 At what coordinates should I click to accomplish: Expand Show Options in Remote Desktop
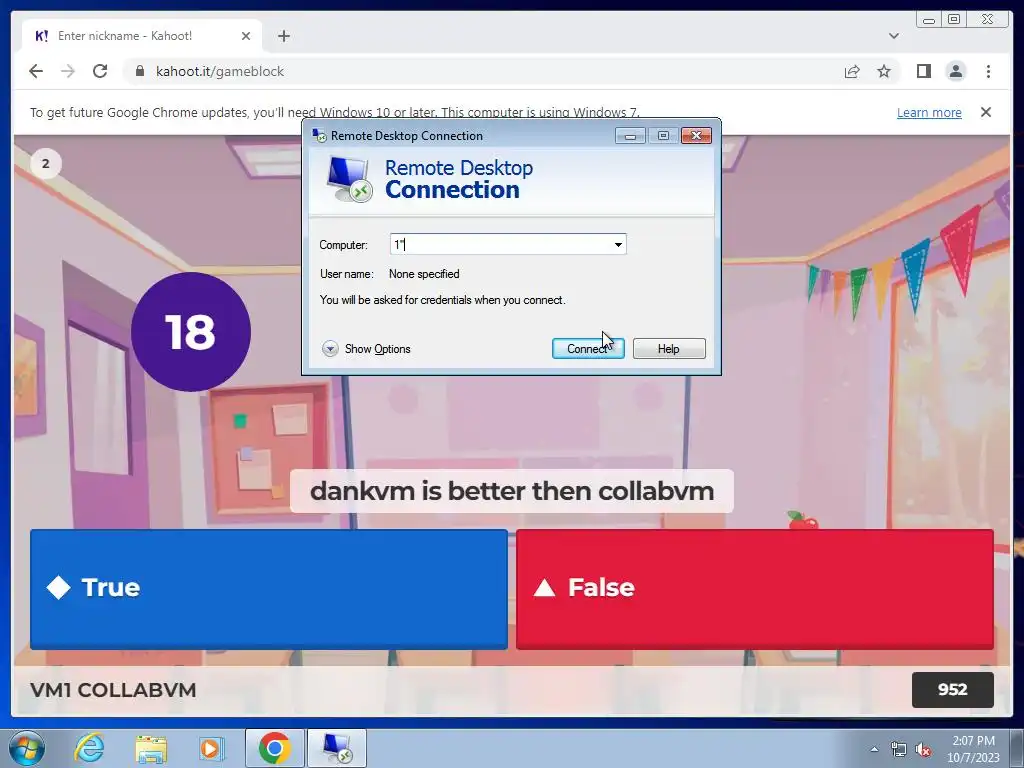pos(366,349)
